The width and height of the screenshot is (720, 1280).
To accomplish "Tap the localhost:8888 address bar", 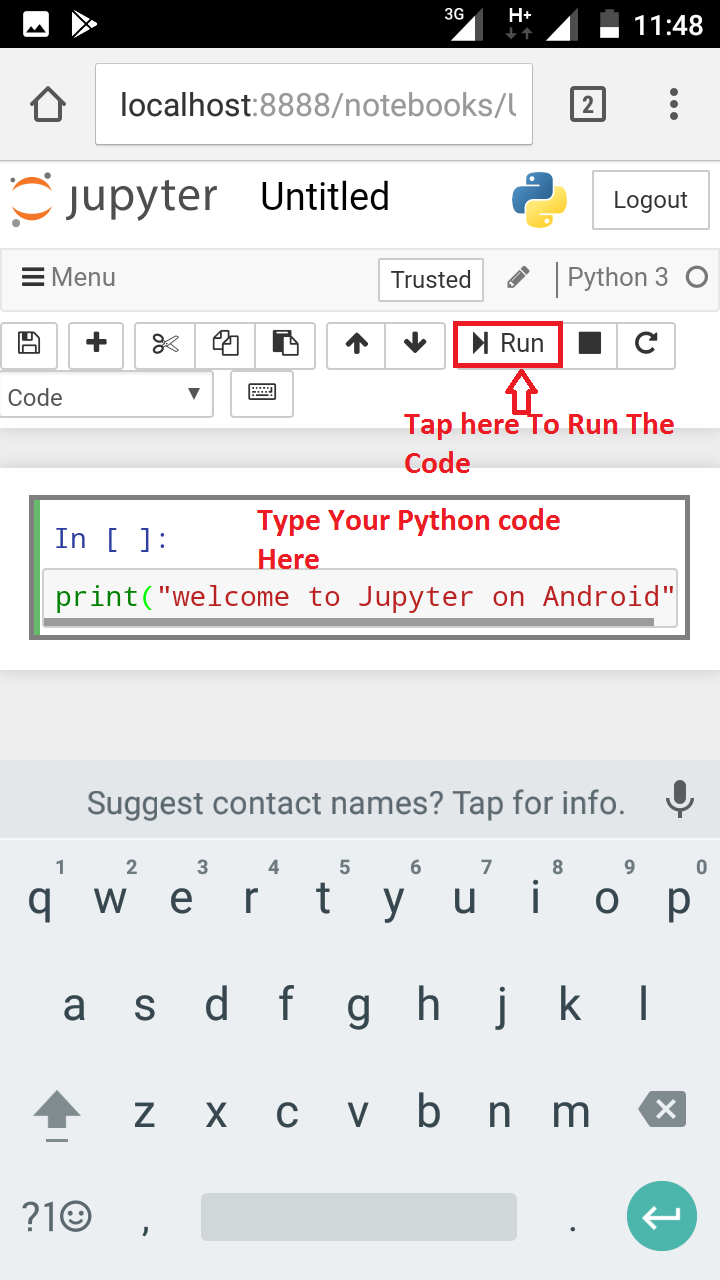I will pyautogui.click(x=314, y=104).
